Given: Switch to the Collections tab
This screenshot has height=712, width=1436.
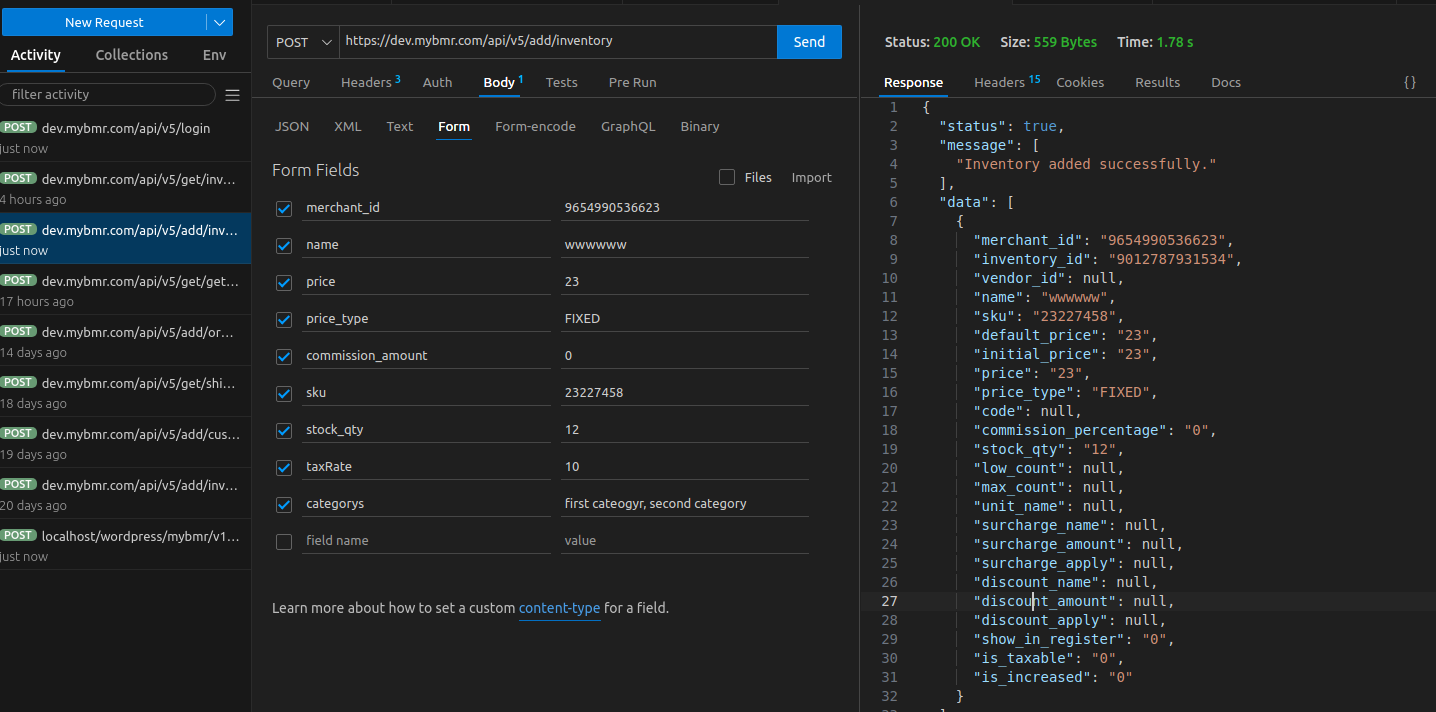Looking at the screenshot, I should (x=131, y=55).
